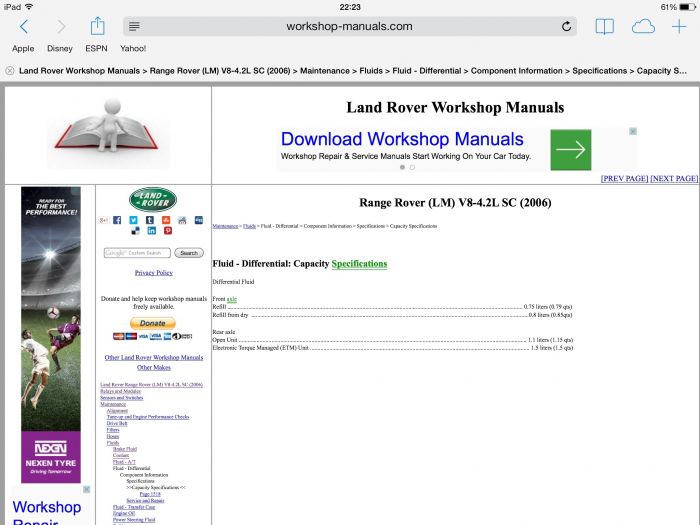This screenshot has height=525, width=700.
Task: Open Other Land Rover Workshop Manuals link
Action: [x=154, y=357]
